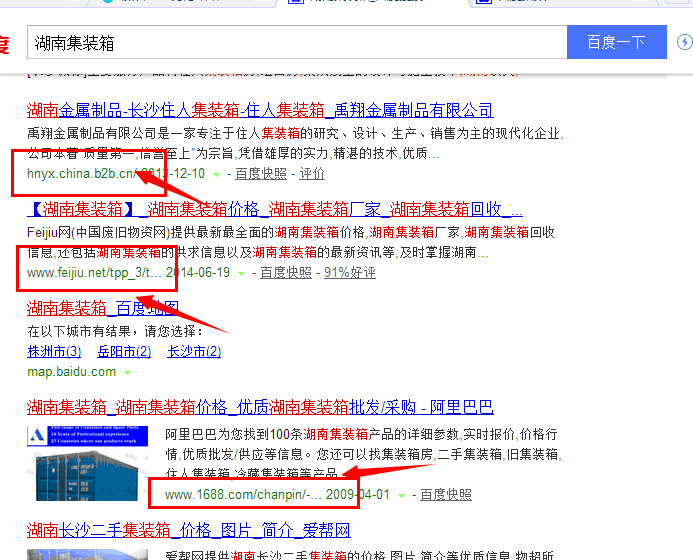
Task: Click the 91%好评 rating link
Action: [x=350, y=273]
